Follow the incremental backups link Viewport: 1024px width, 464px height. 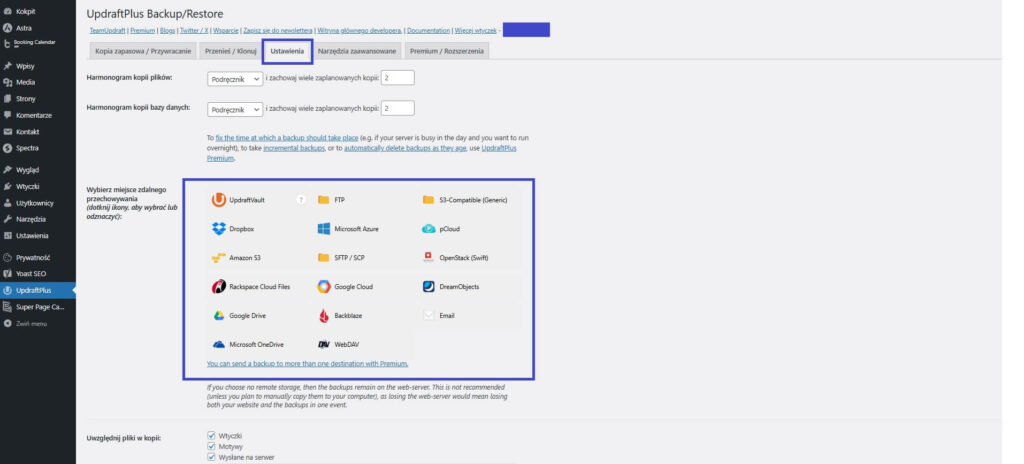[x=294, y=148]
